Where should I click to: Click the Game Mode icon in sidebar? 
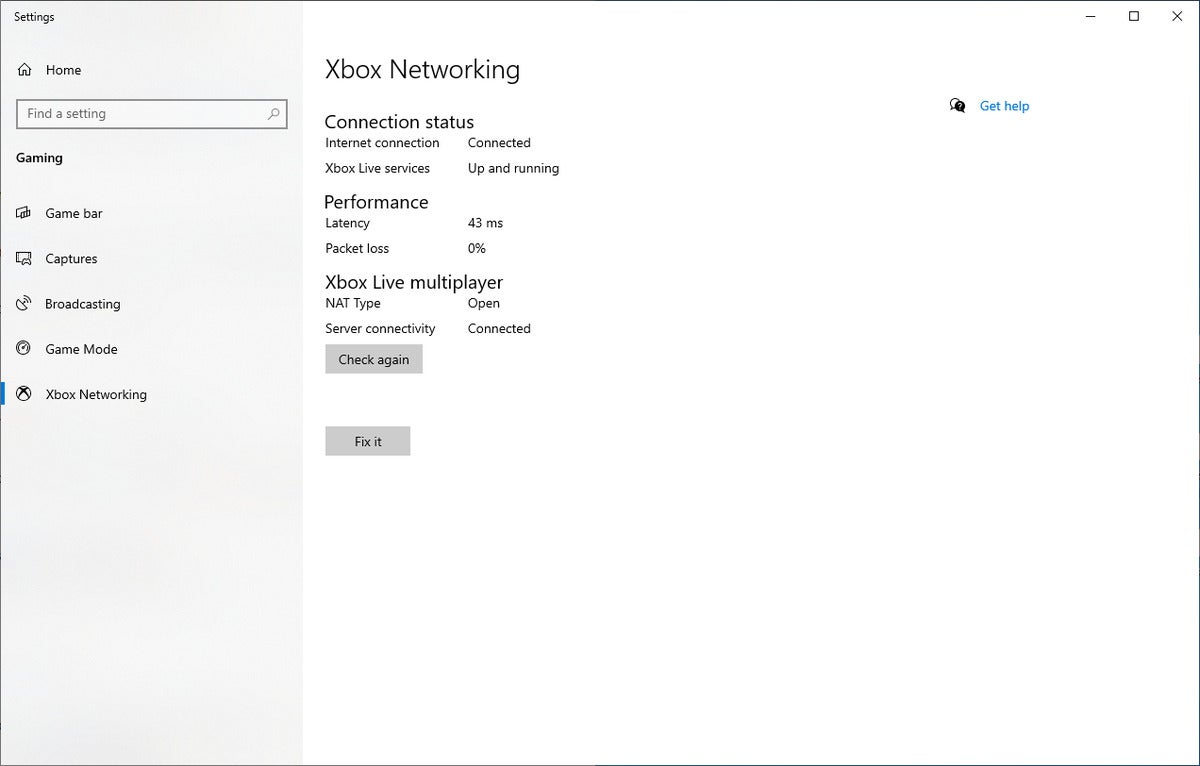tap(25, 348)
